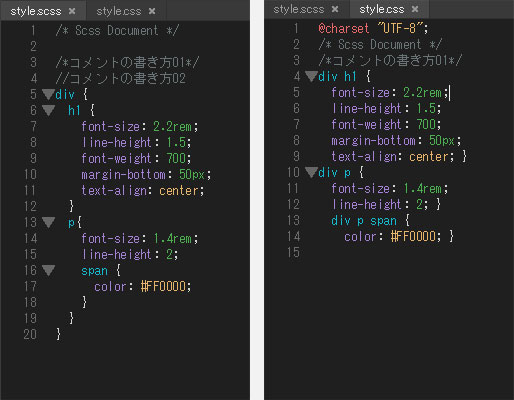The width and height of the screenshot is (514, 400).
Task: Click the 'font-weight' property in style.css
Action: tap(366, 125)
